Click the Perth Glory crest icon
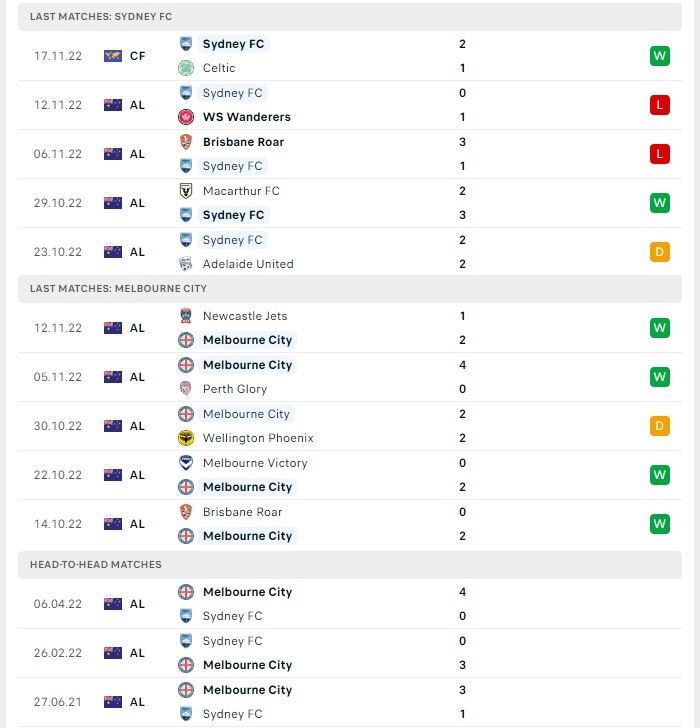The width and height of the screenshot is (700, 728). click(186, 389)
